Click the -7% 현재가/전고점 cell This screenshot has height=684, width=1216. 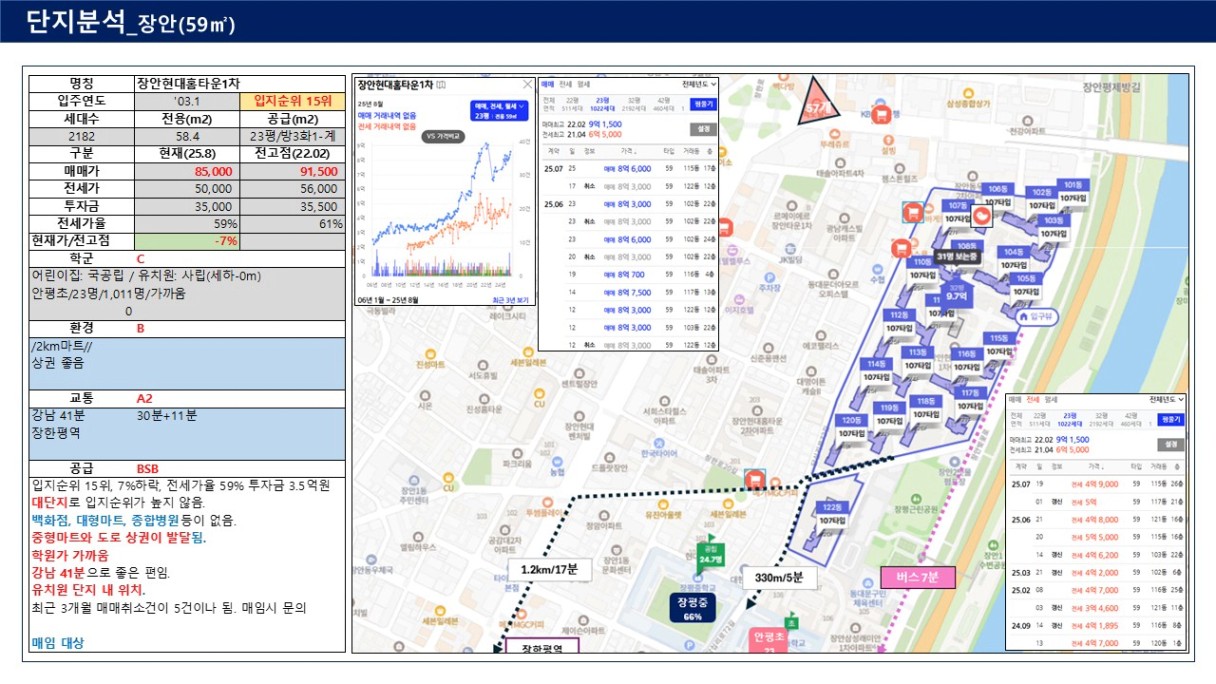187,241
